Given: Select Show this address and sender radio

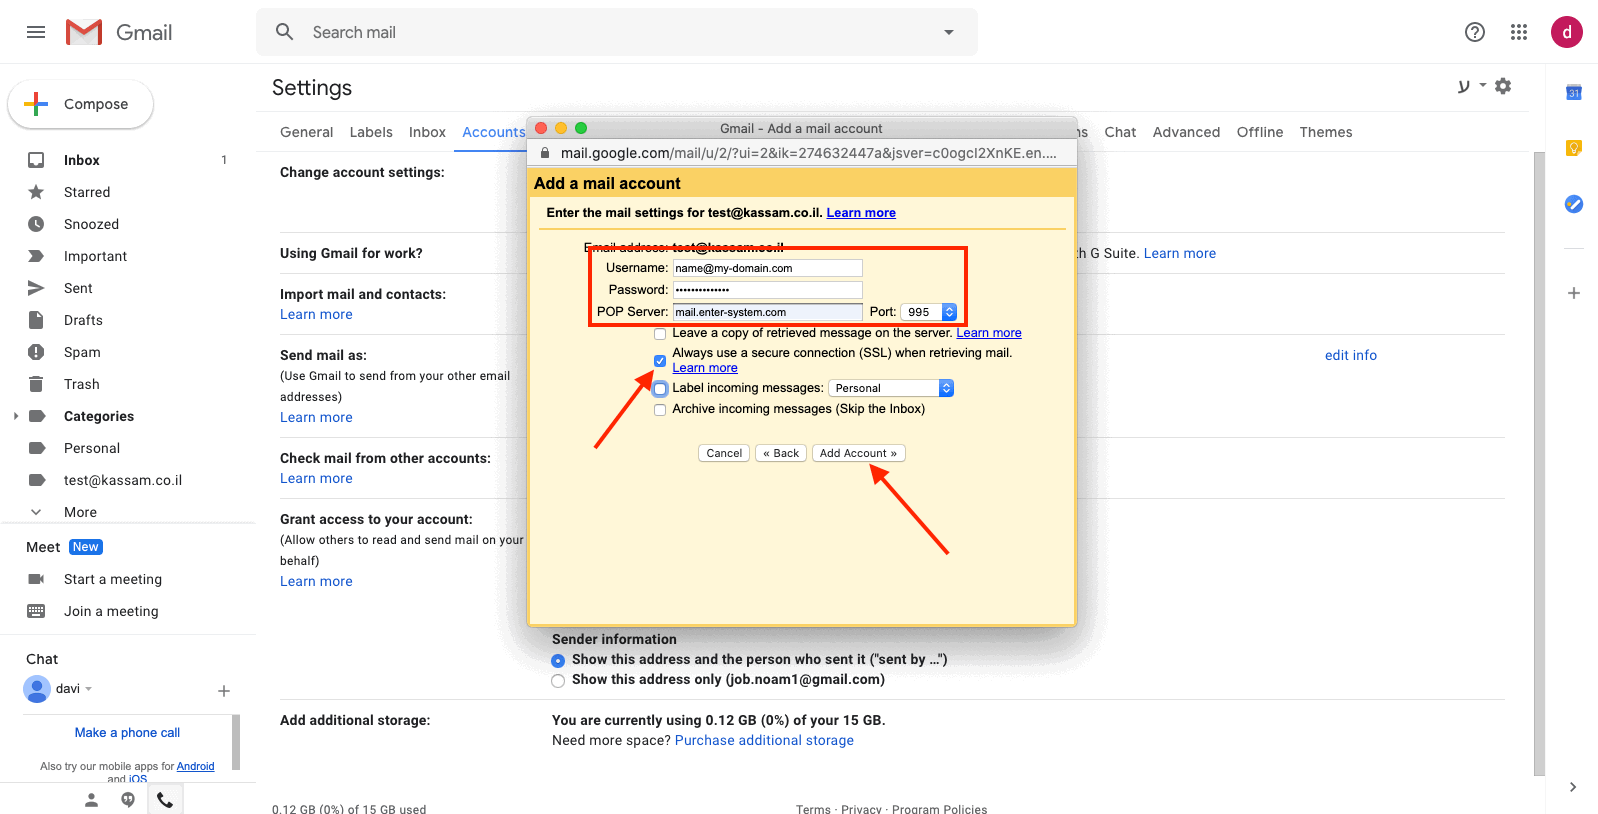Looking at the screenshot, I should tap(558, 661).
